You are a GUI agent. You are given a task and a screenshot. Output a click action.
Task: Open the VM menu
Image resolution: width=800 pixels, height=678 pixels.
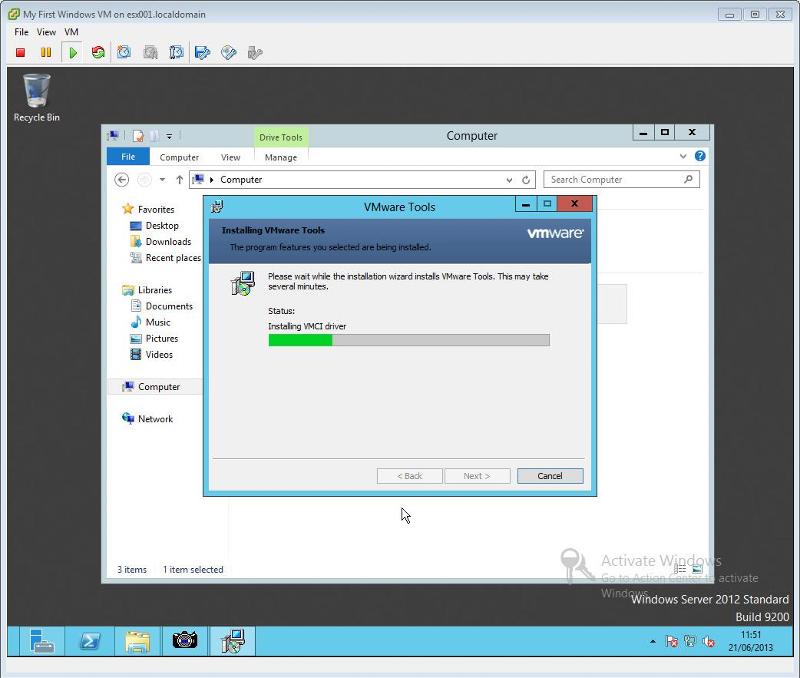point(71,32)
